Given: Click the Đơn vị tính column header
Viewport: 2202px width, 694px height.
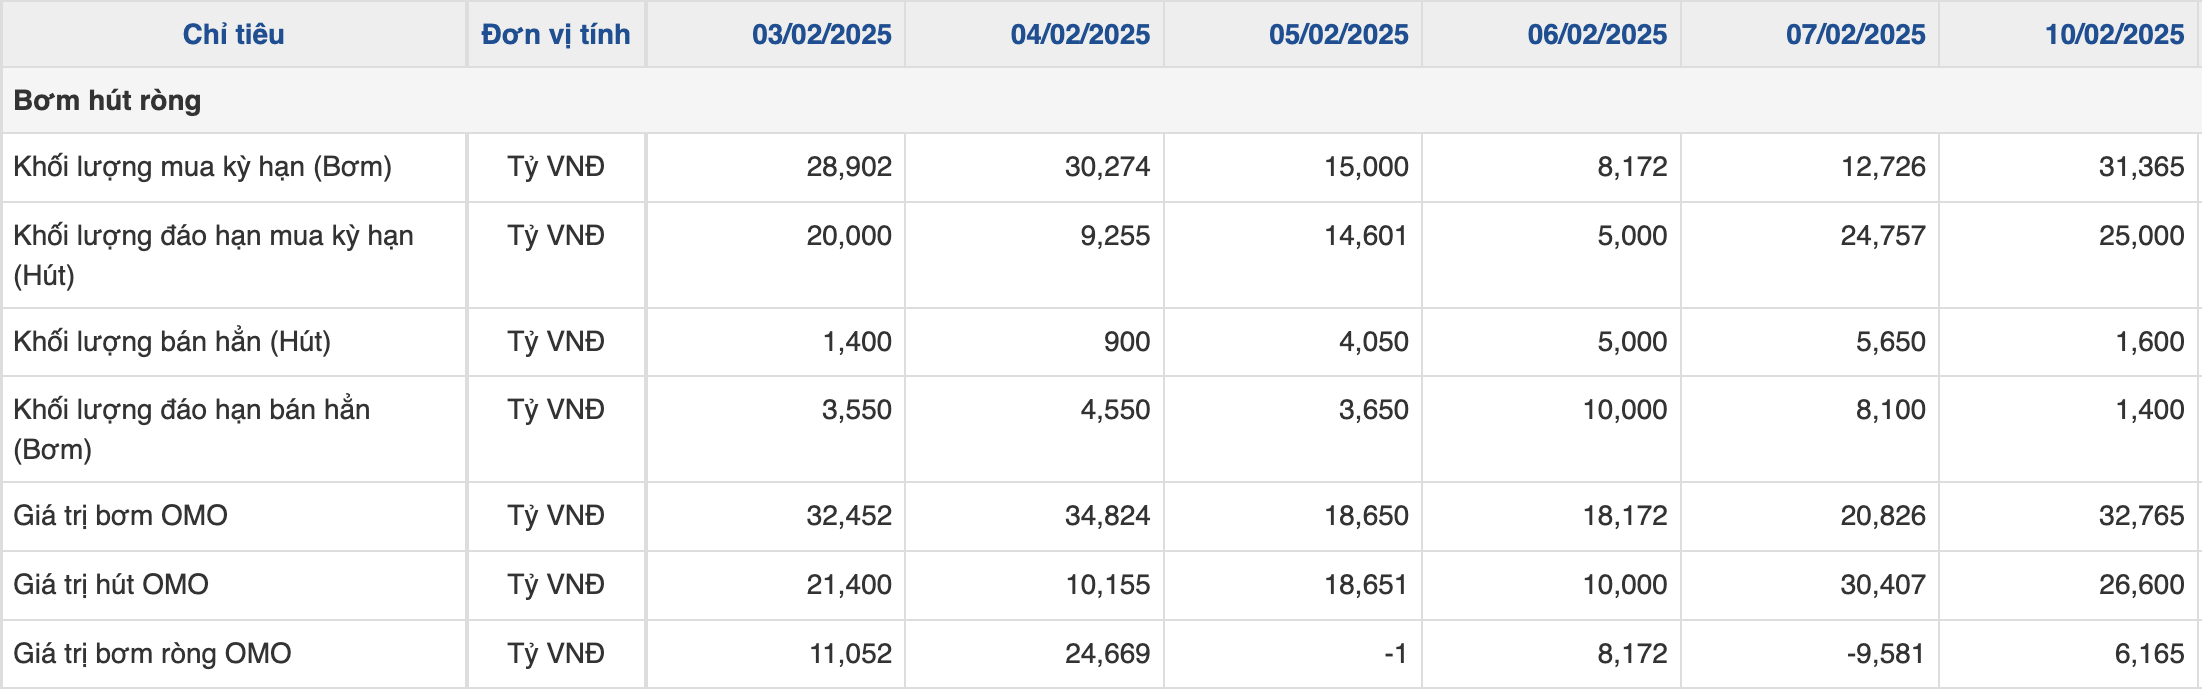Looking at the screenshot, I should pos(556,35).
